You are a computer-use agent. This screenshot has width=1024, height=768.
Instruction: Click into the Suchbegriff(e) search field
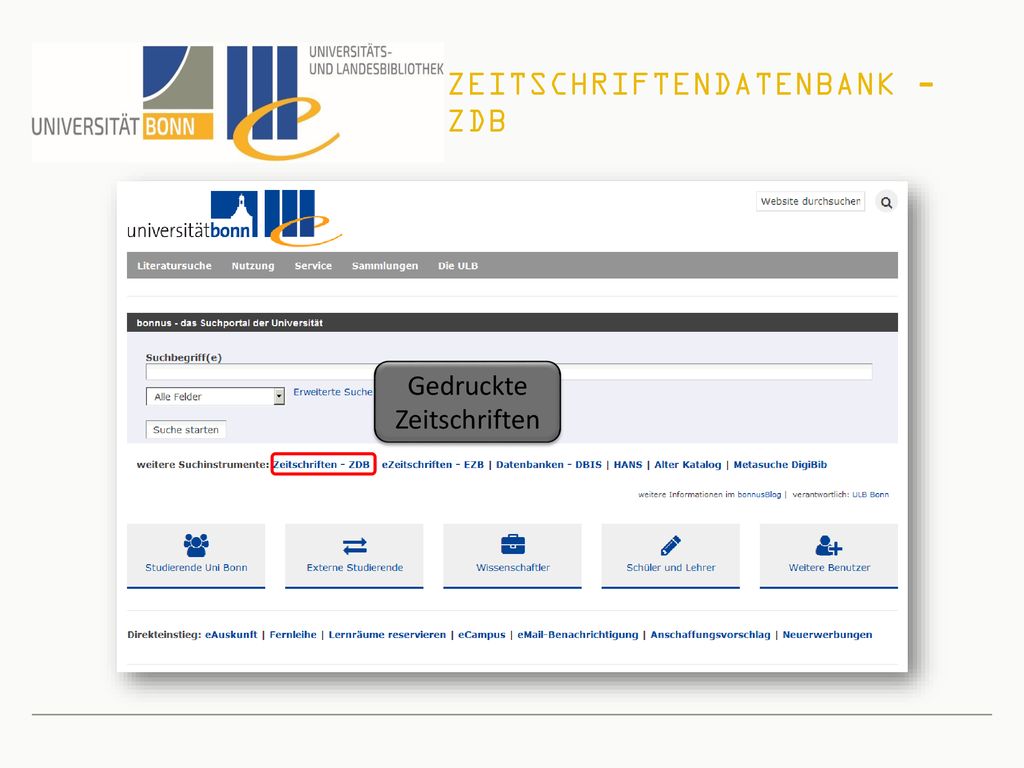(509, 372)
